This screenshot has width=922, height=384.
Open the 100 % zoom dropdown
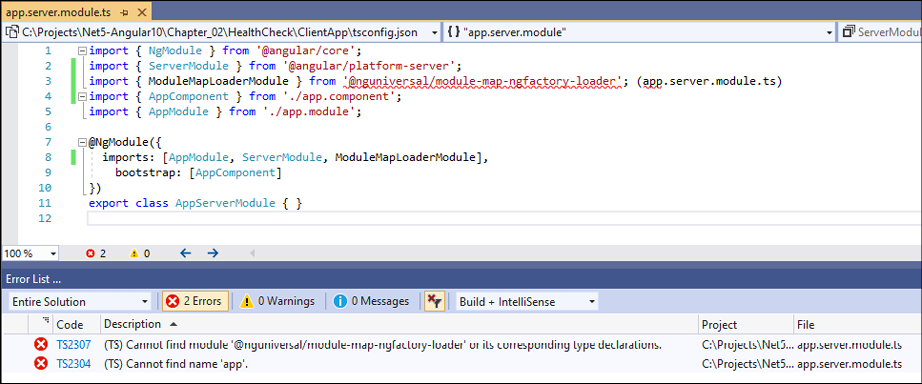click(x=54, y=253)
